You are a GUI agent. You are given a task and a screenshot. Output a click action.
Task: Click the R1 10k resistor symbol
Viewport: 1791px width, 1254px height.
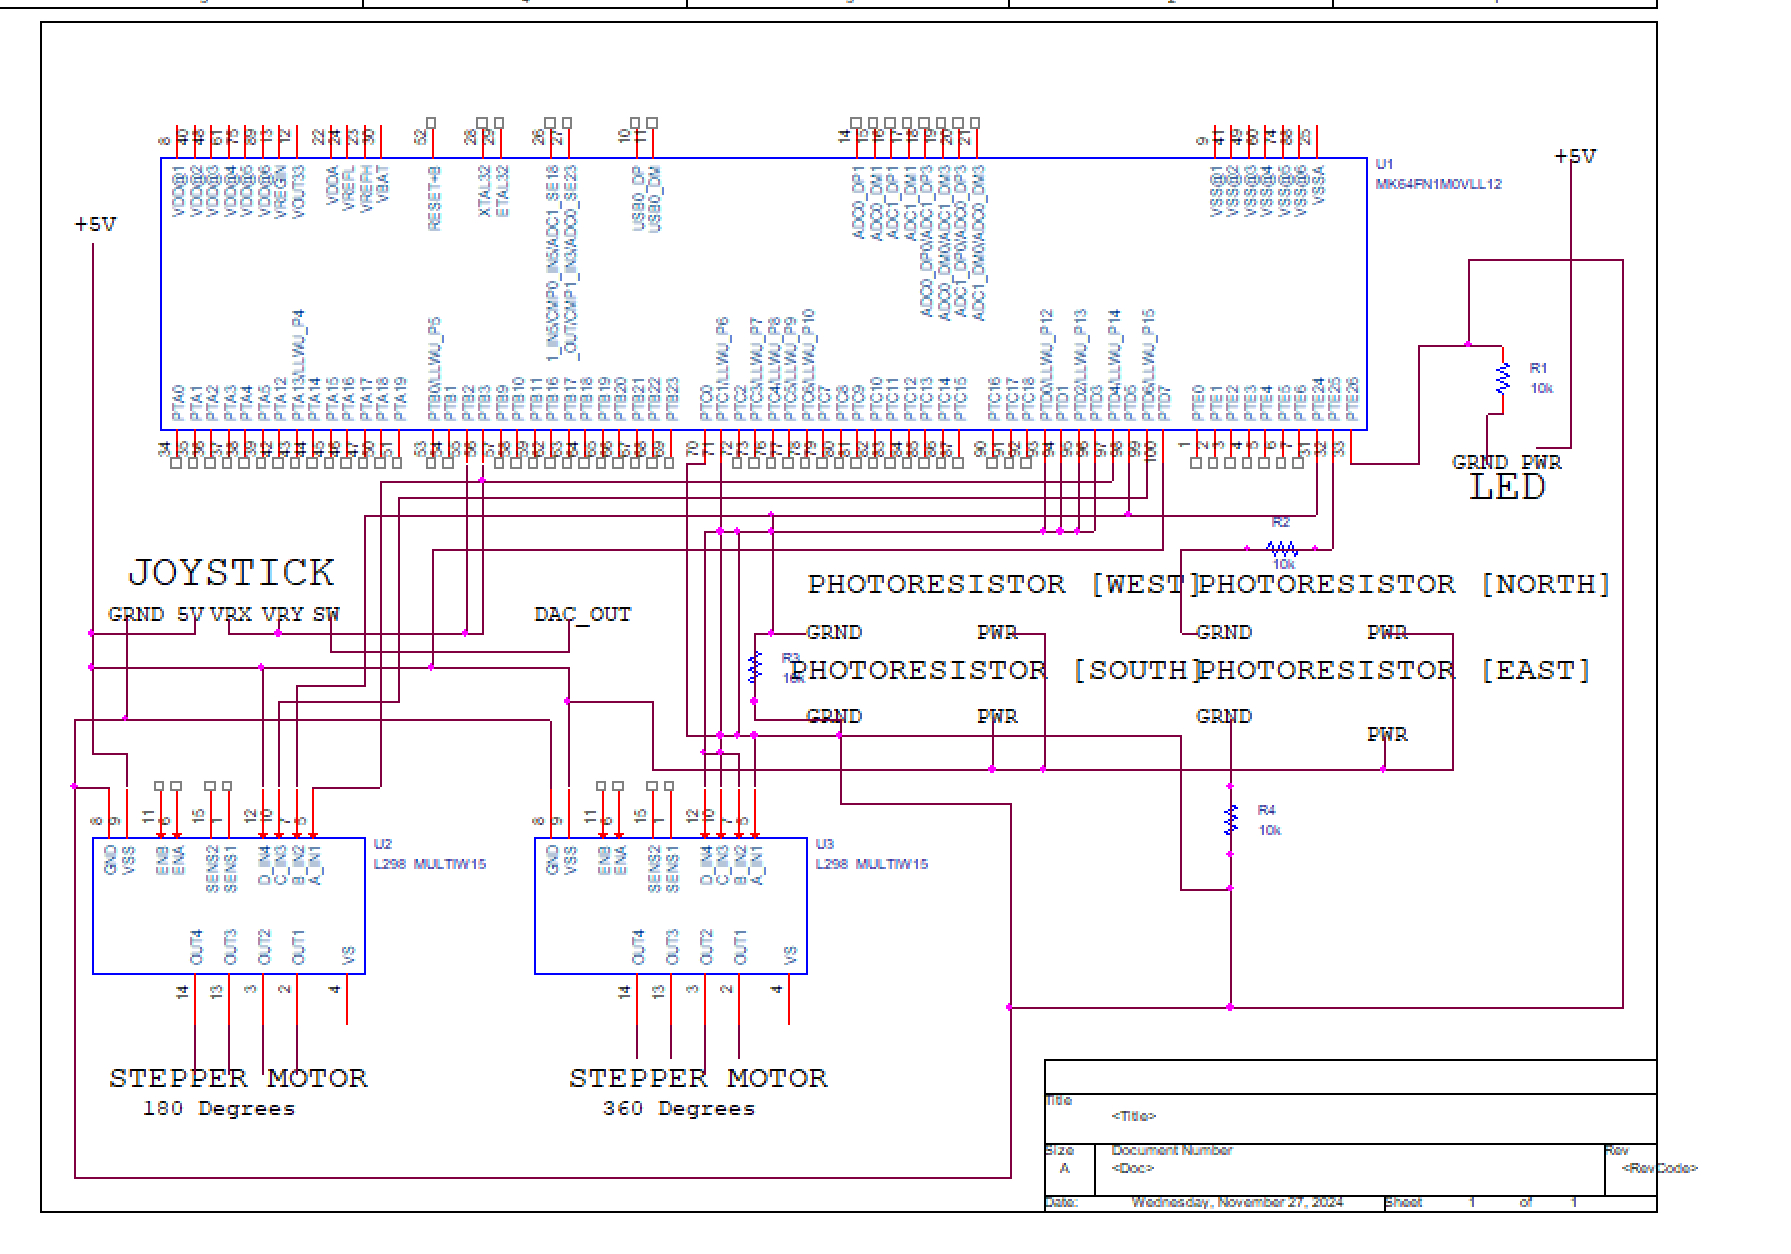click(1502, 378)
